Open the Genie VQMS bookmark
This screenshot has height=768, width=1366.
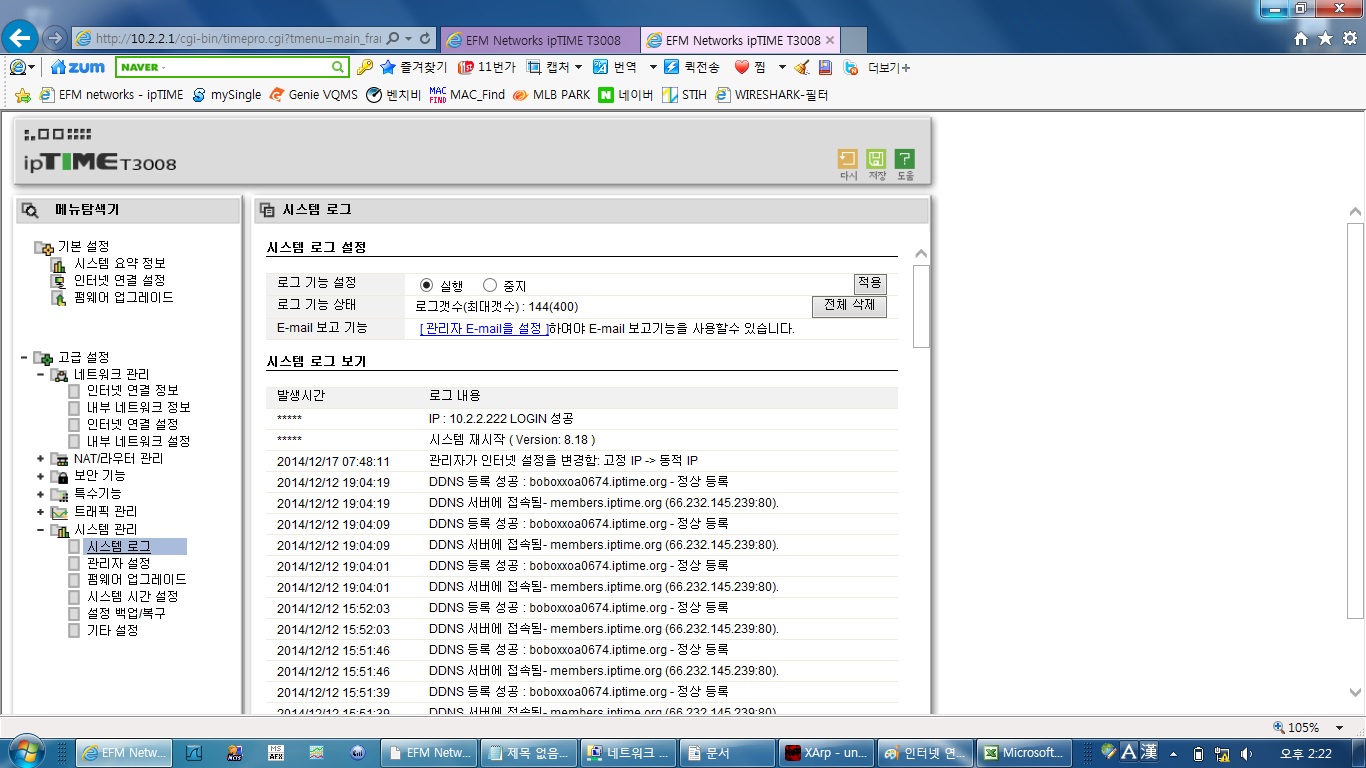[x=313, y=95]
